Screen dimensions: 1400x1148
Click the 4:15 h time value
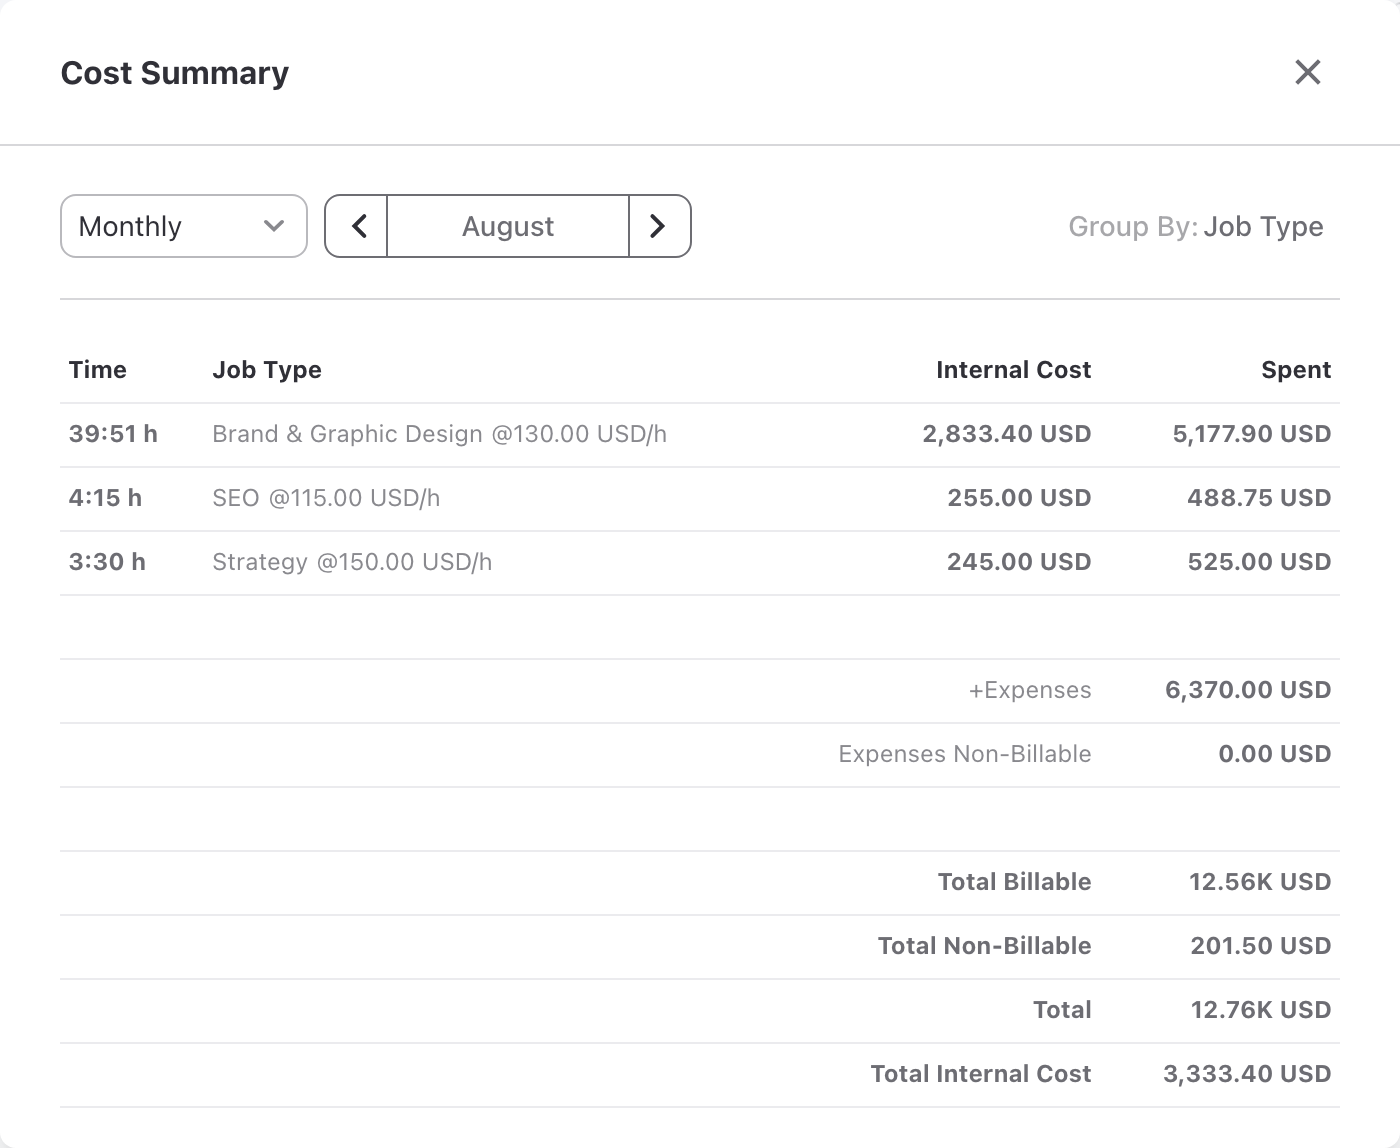105,498
